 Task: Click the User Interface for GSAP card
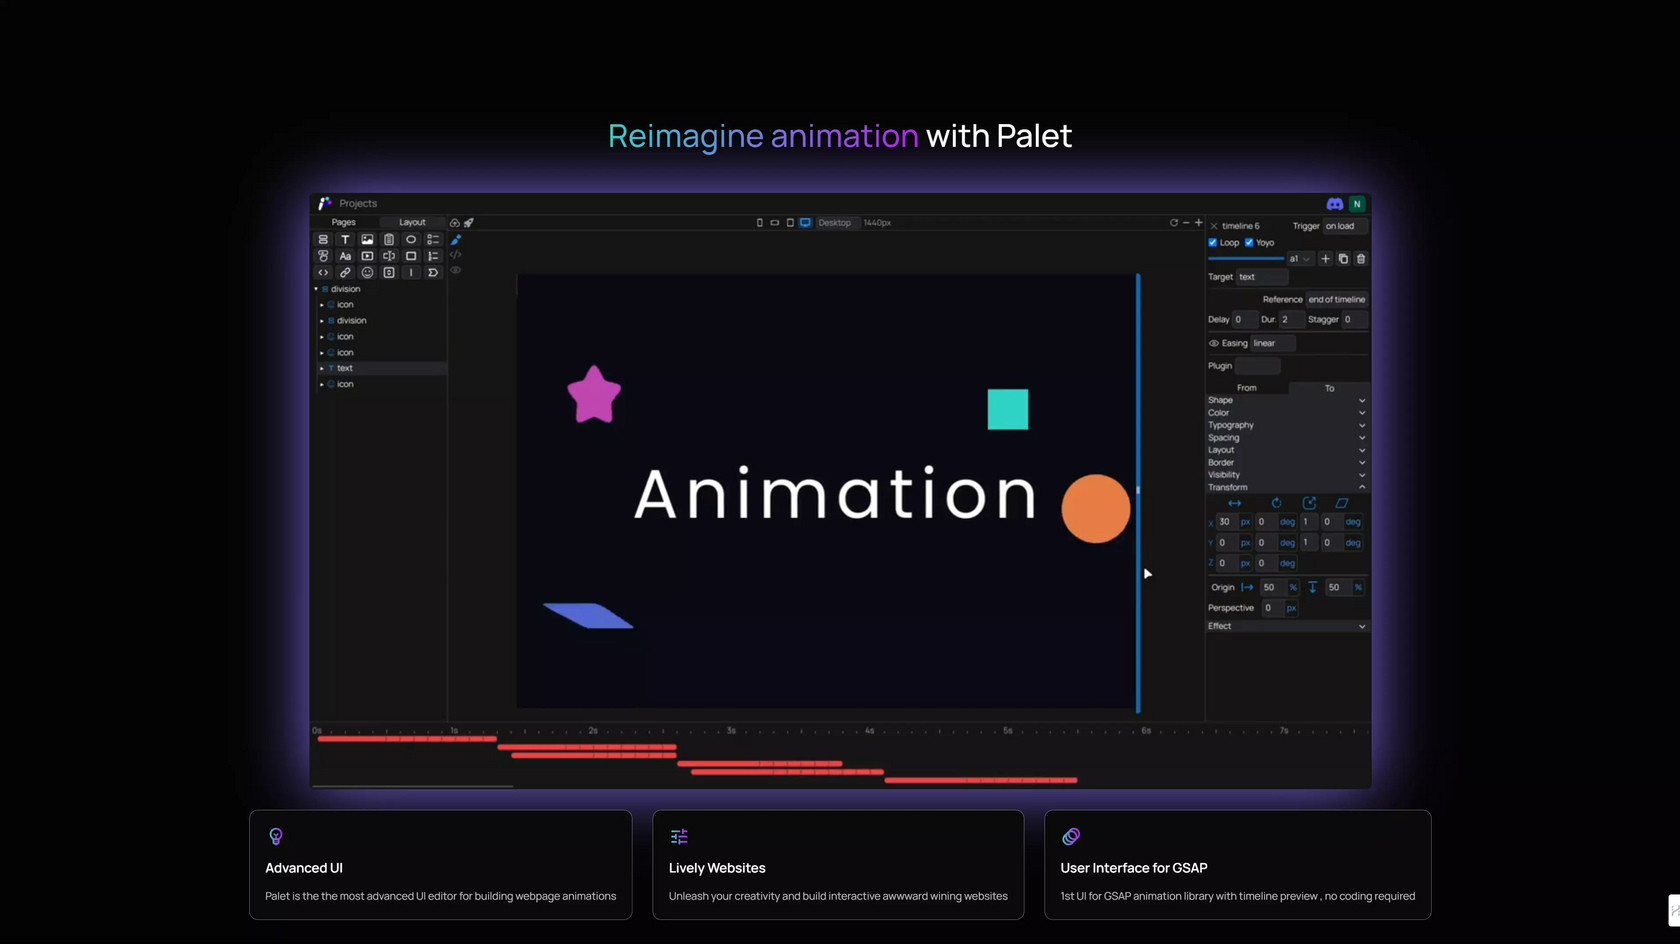point(1238,865)
